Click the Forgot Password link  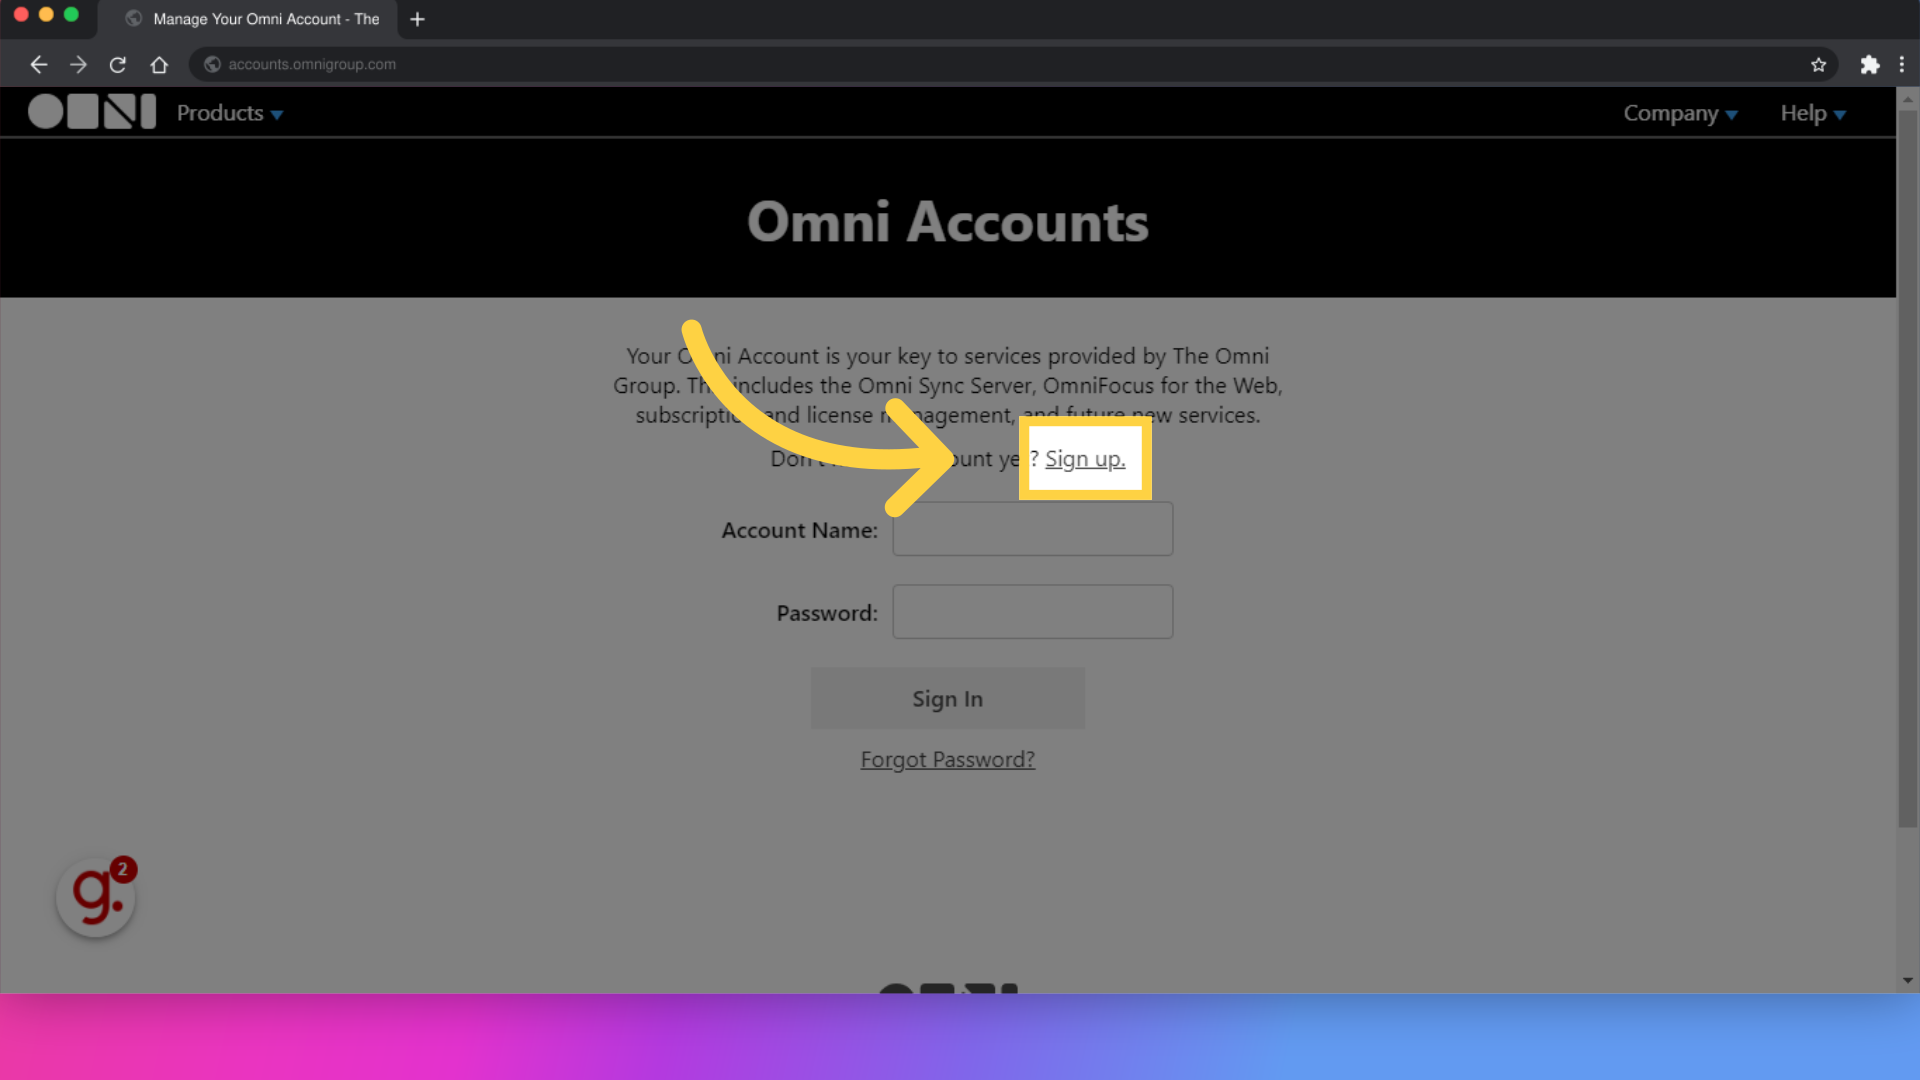(947, 758)
